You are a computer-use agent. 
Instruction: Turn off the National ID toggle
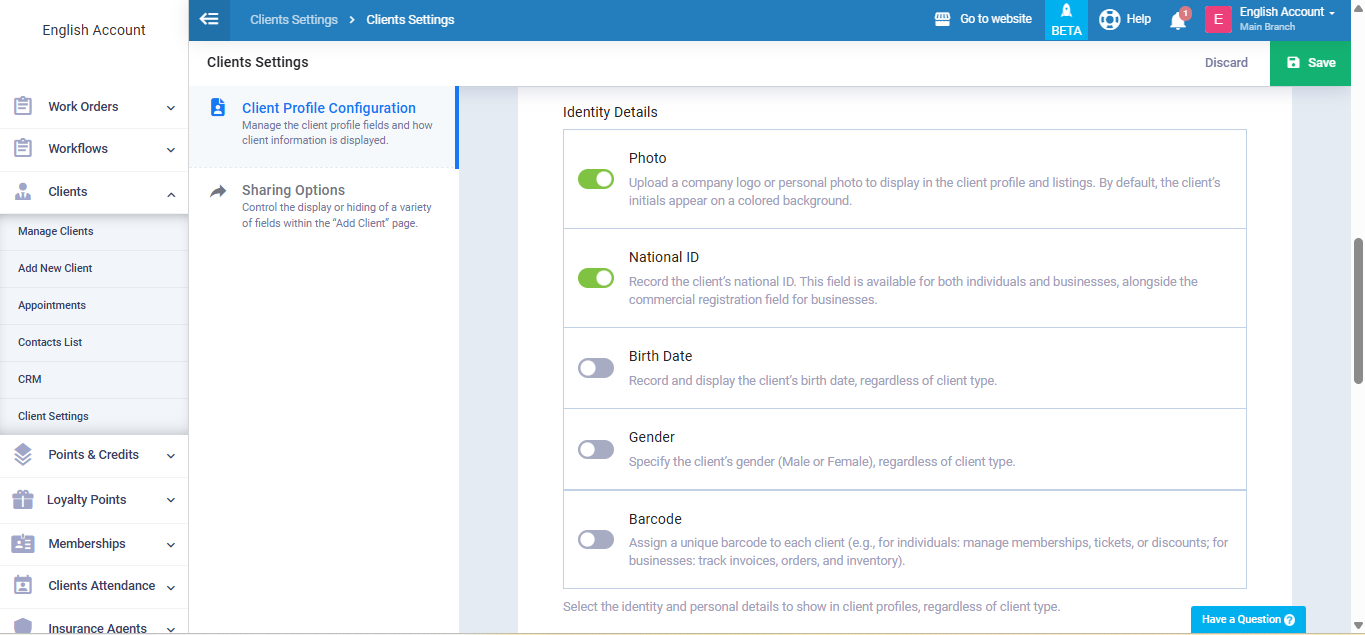pos(596,278)
